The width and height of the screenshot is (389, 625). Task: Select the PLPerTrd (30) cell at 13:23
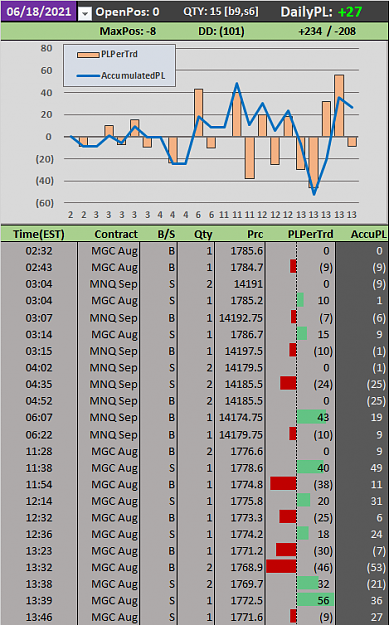(301, 551)
